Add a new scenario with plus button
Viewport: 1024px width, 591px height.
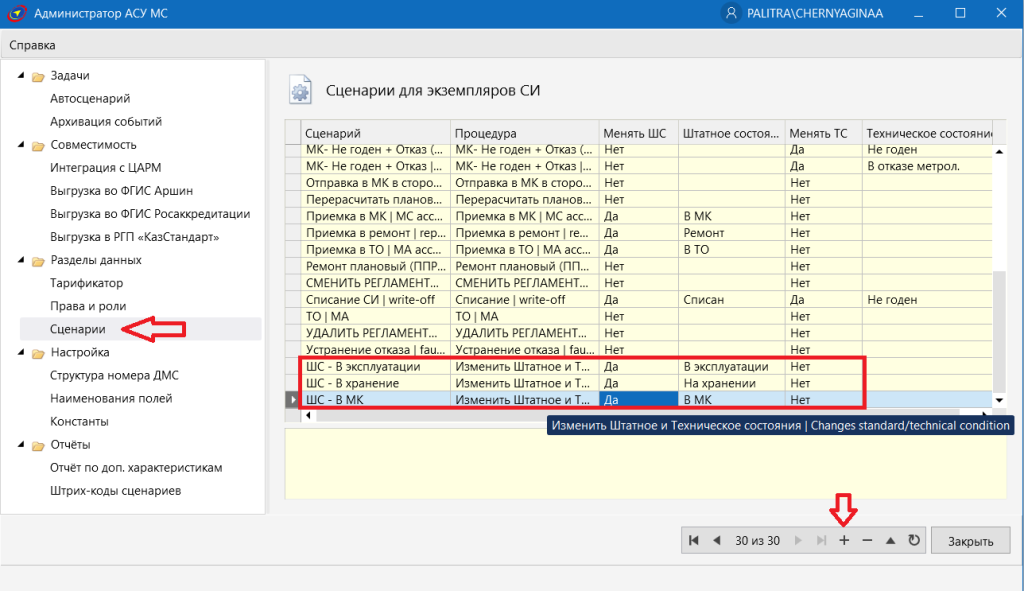[844, 540]
